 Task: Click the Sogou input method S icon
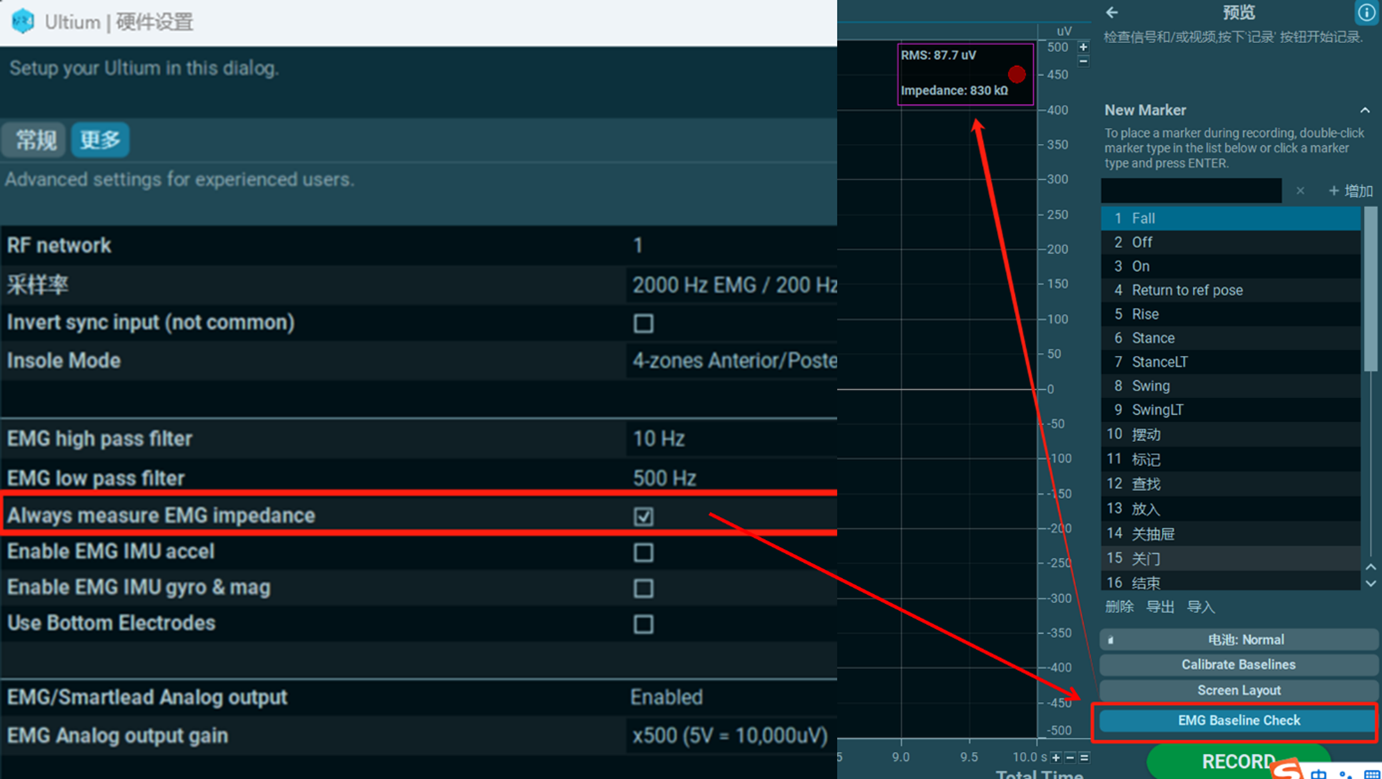tap(1288, 770)
